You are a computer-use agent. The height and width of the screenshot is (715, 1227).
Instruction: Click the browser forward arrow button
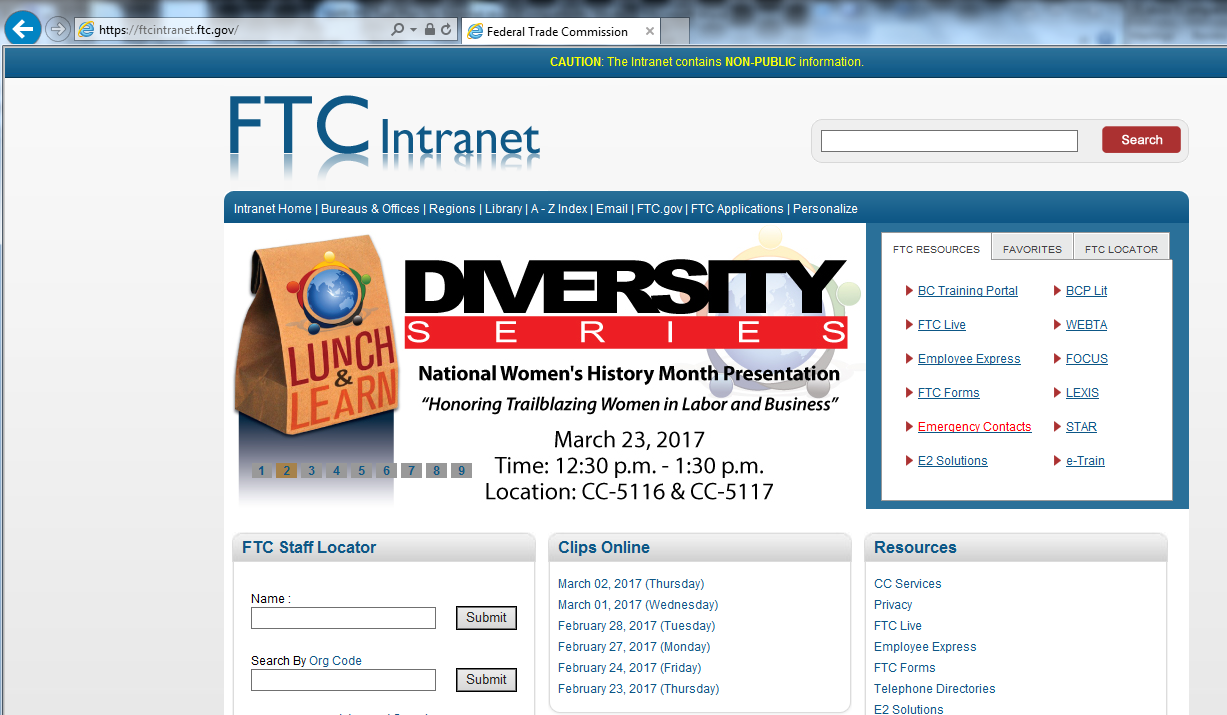point(58,30)
